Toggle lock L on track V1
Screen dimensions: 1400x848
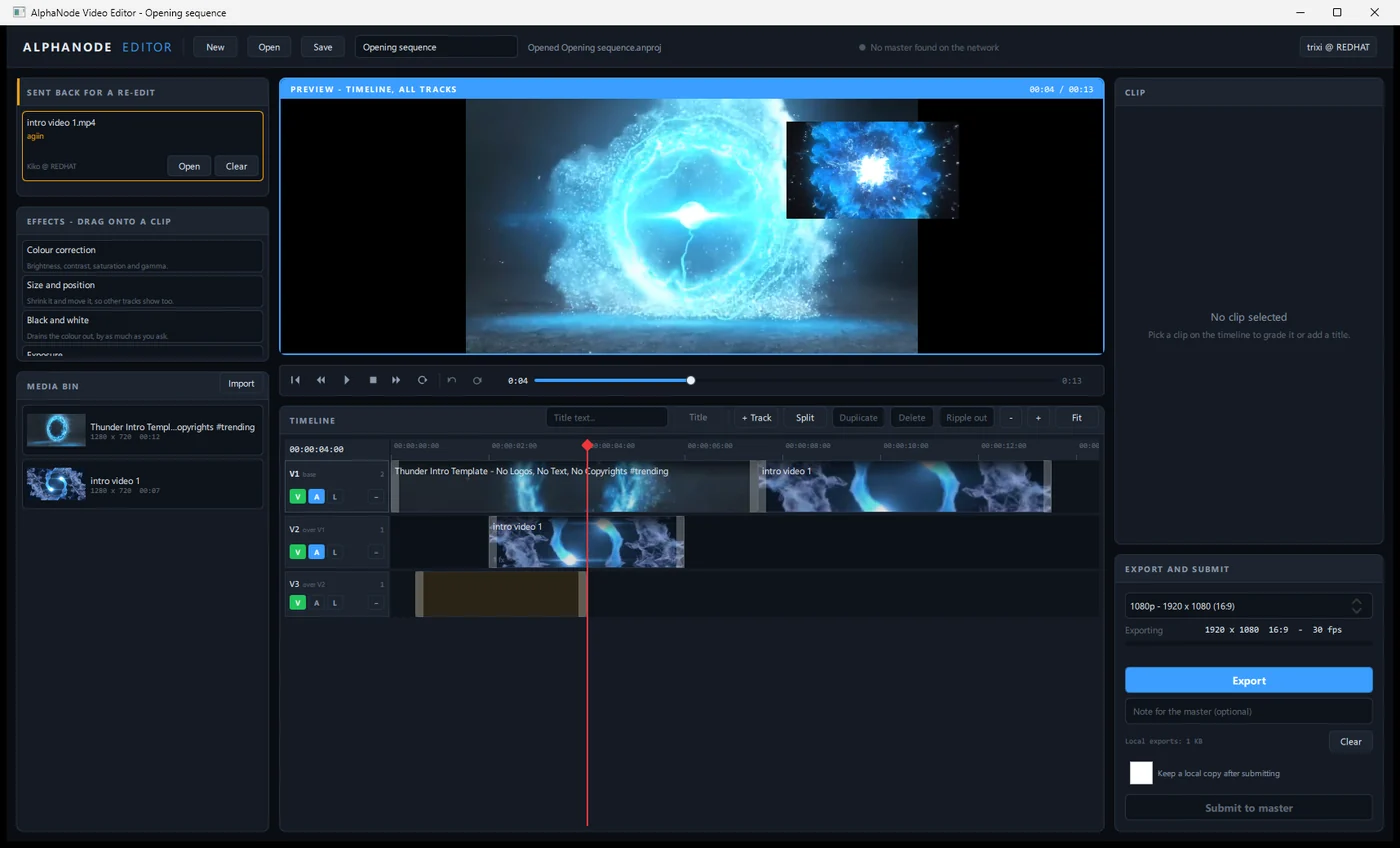point(334,496)
